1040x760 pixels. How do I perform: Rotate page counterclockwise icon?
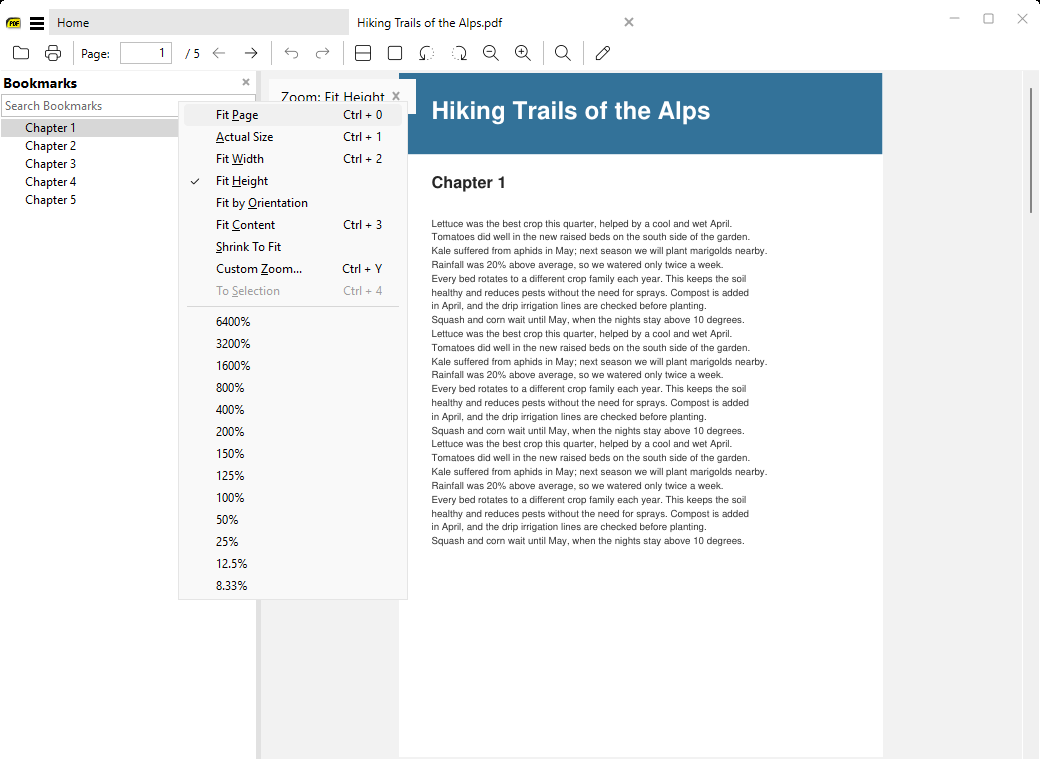click(426, 53)
